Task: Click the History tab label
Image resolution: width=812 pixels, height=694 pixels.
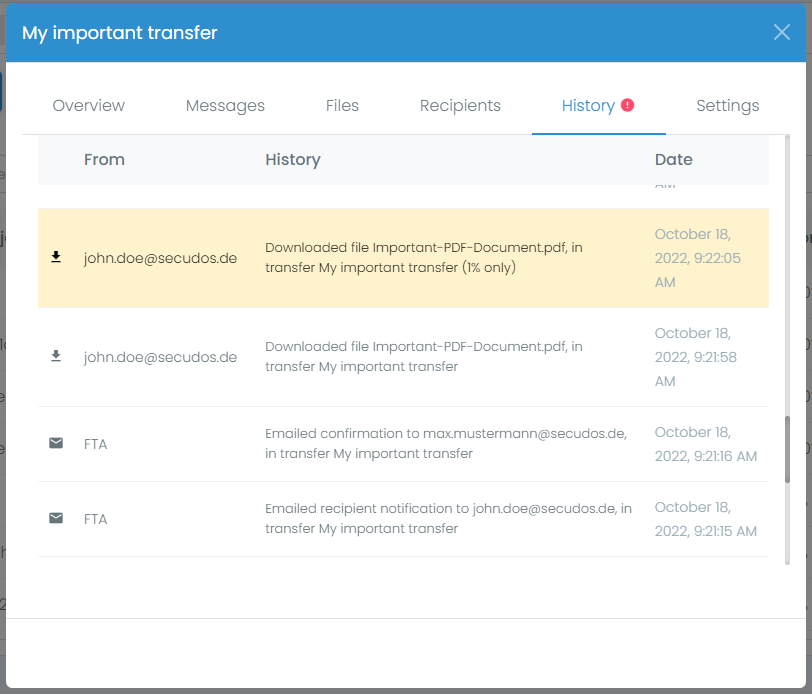Action: (588, 106)
